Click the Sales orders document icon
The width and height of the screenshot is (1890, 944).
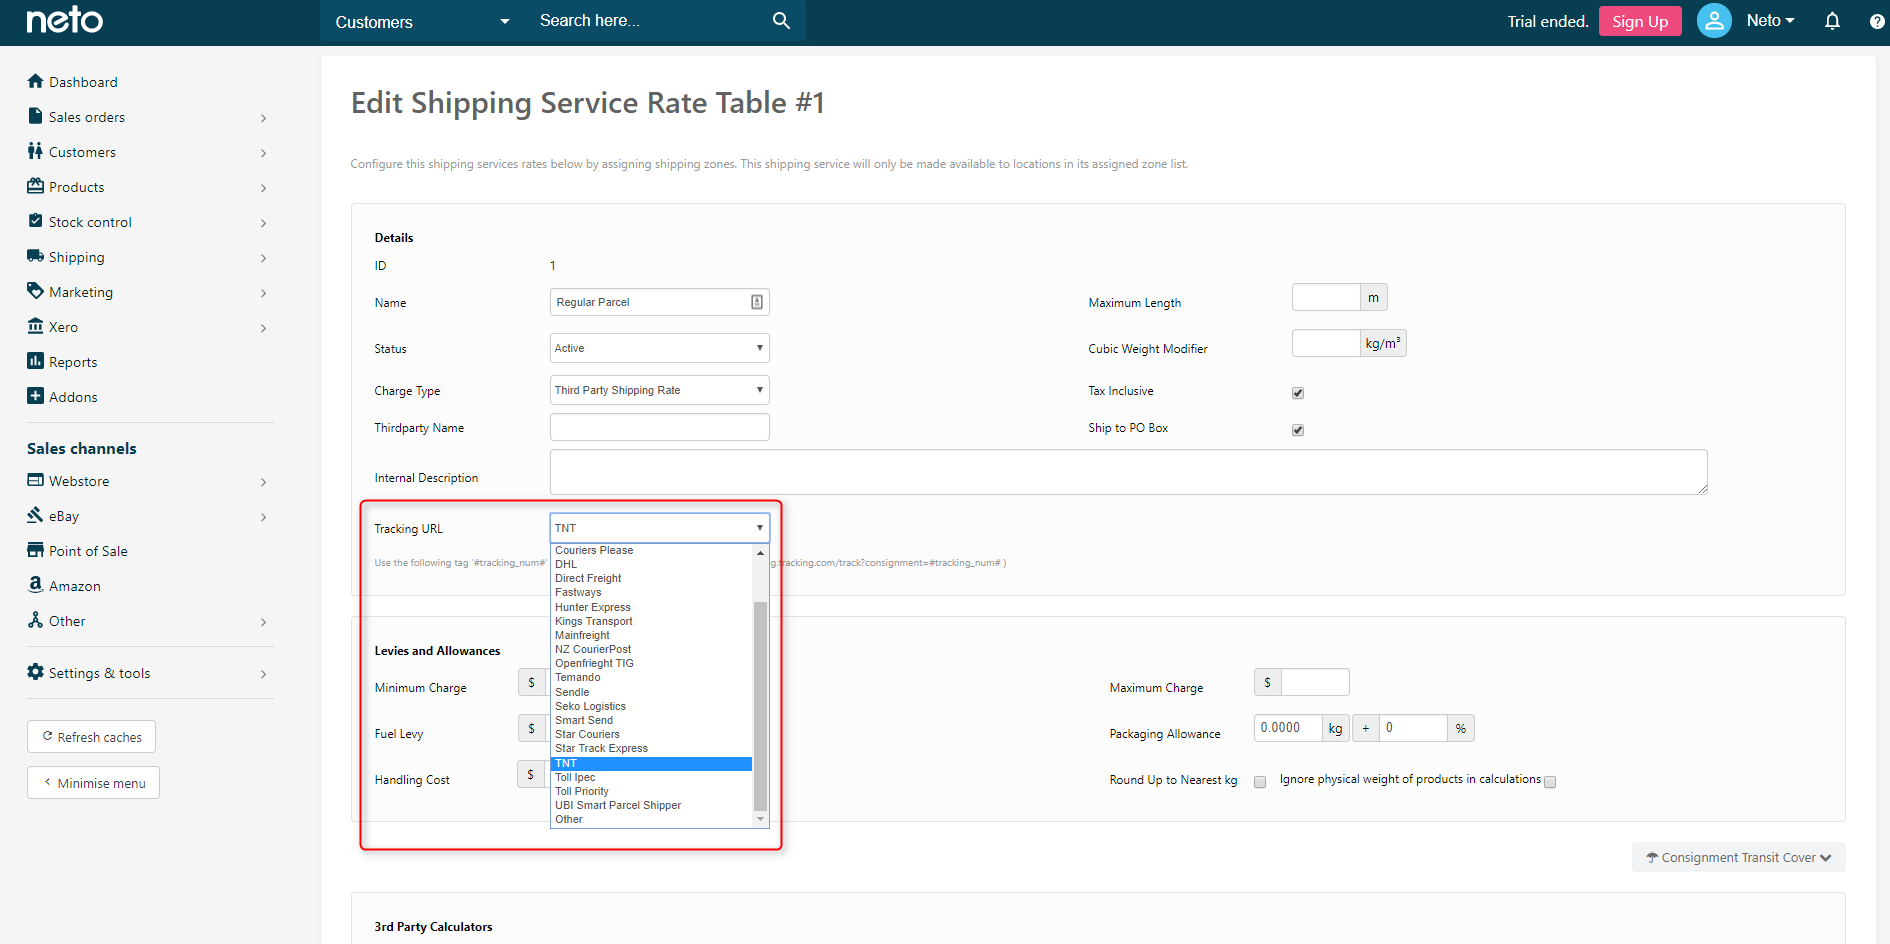point(36,116)
